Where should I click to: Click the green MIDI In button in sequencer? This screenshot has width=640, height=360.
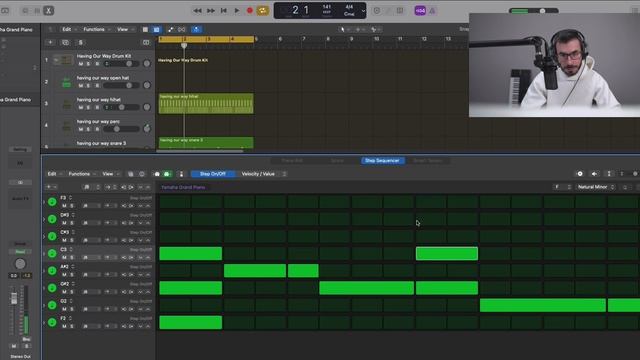(167, 174)
